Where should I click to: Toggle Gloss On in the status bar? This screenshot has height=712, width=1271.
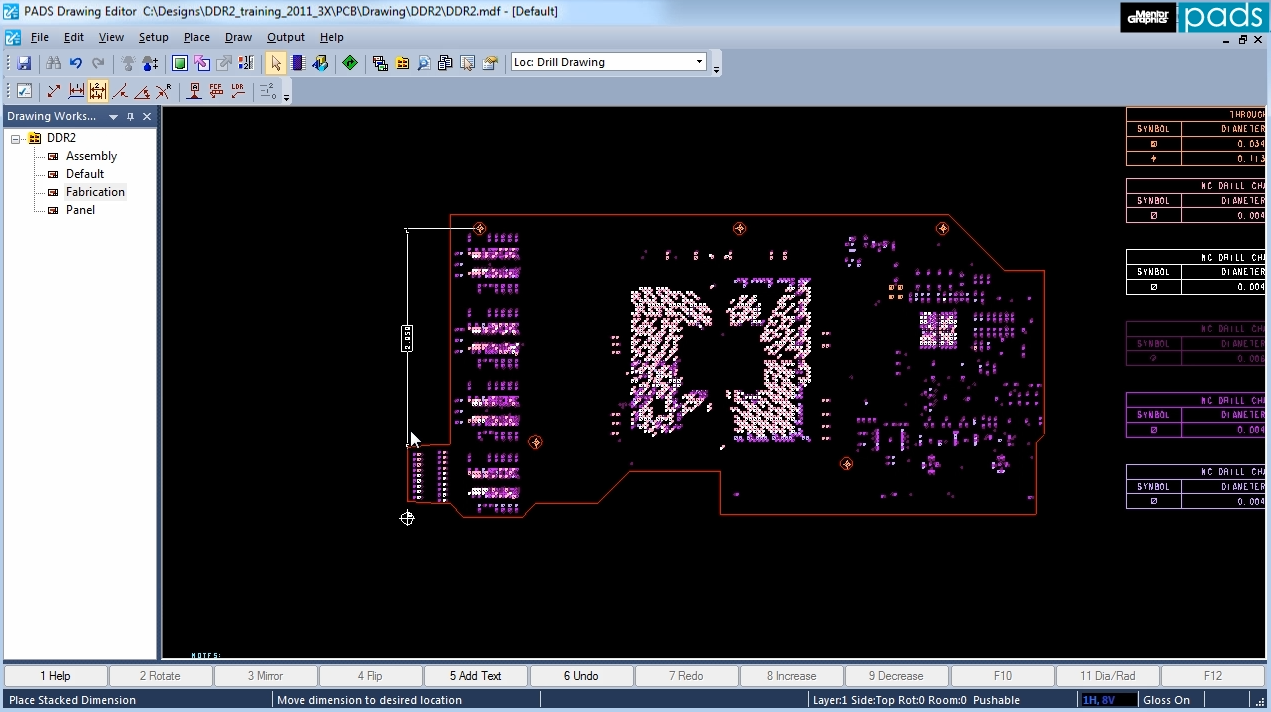1166,699
